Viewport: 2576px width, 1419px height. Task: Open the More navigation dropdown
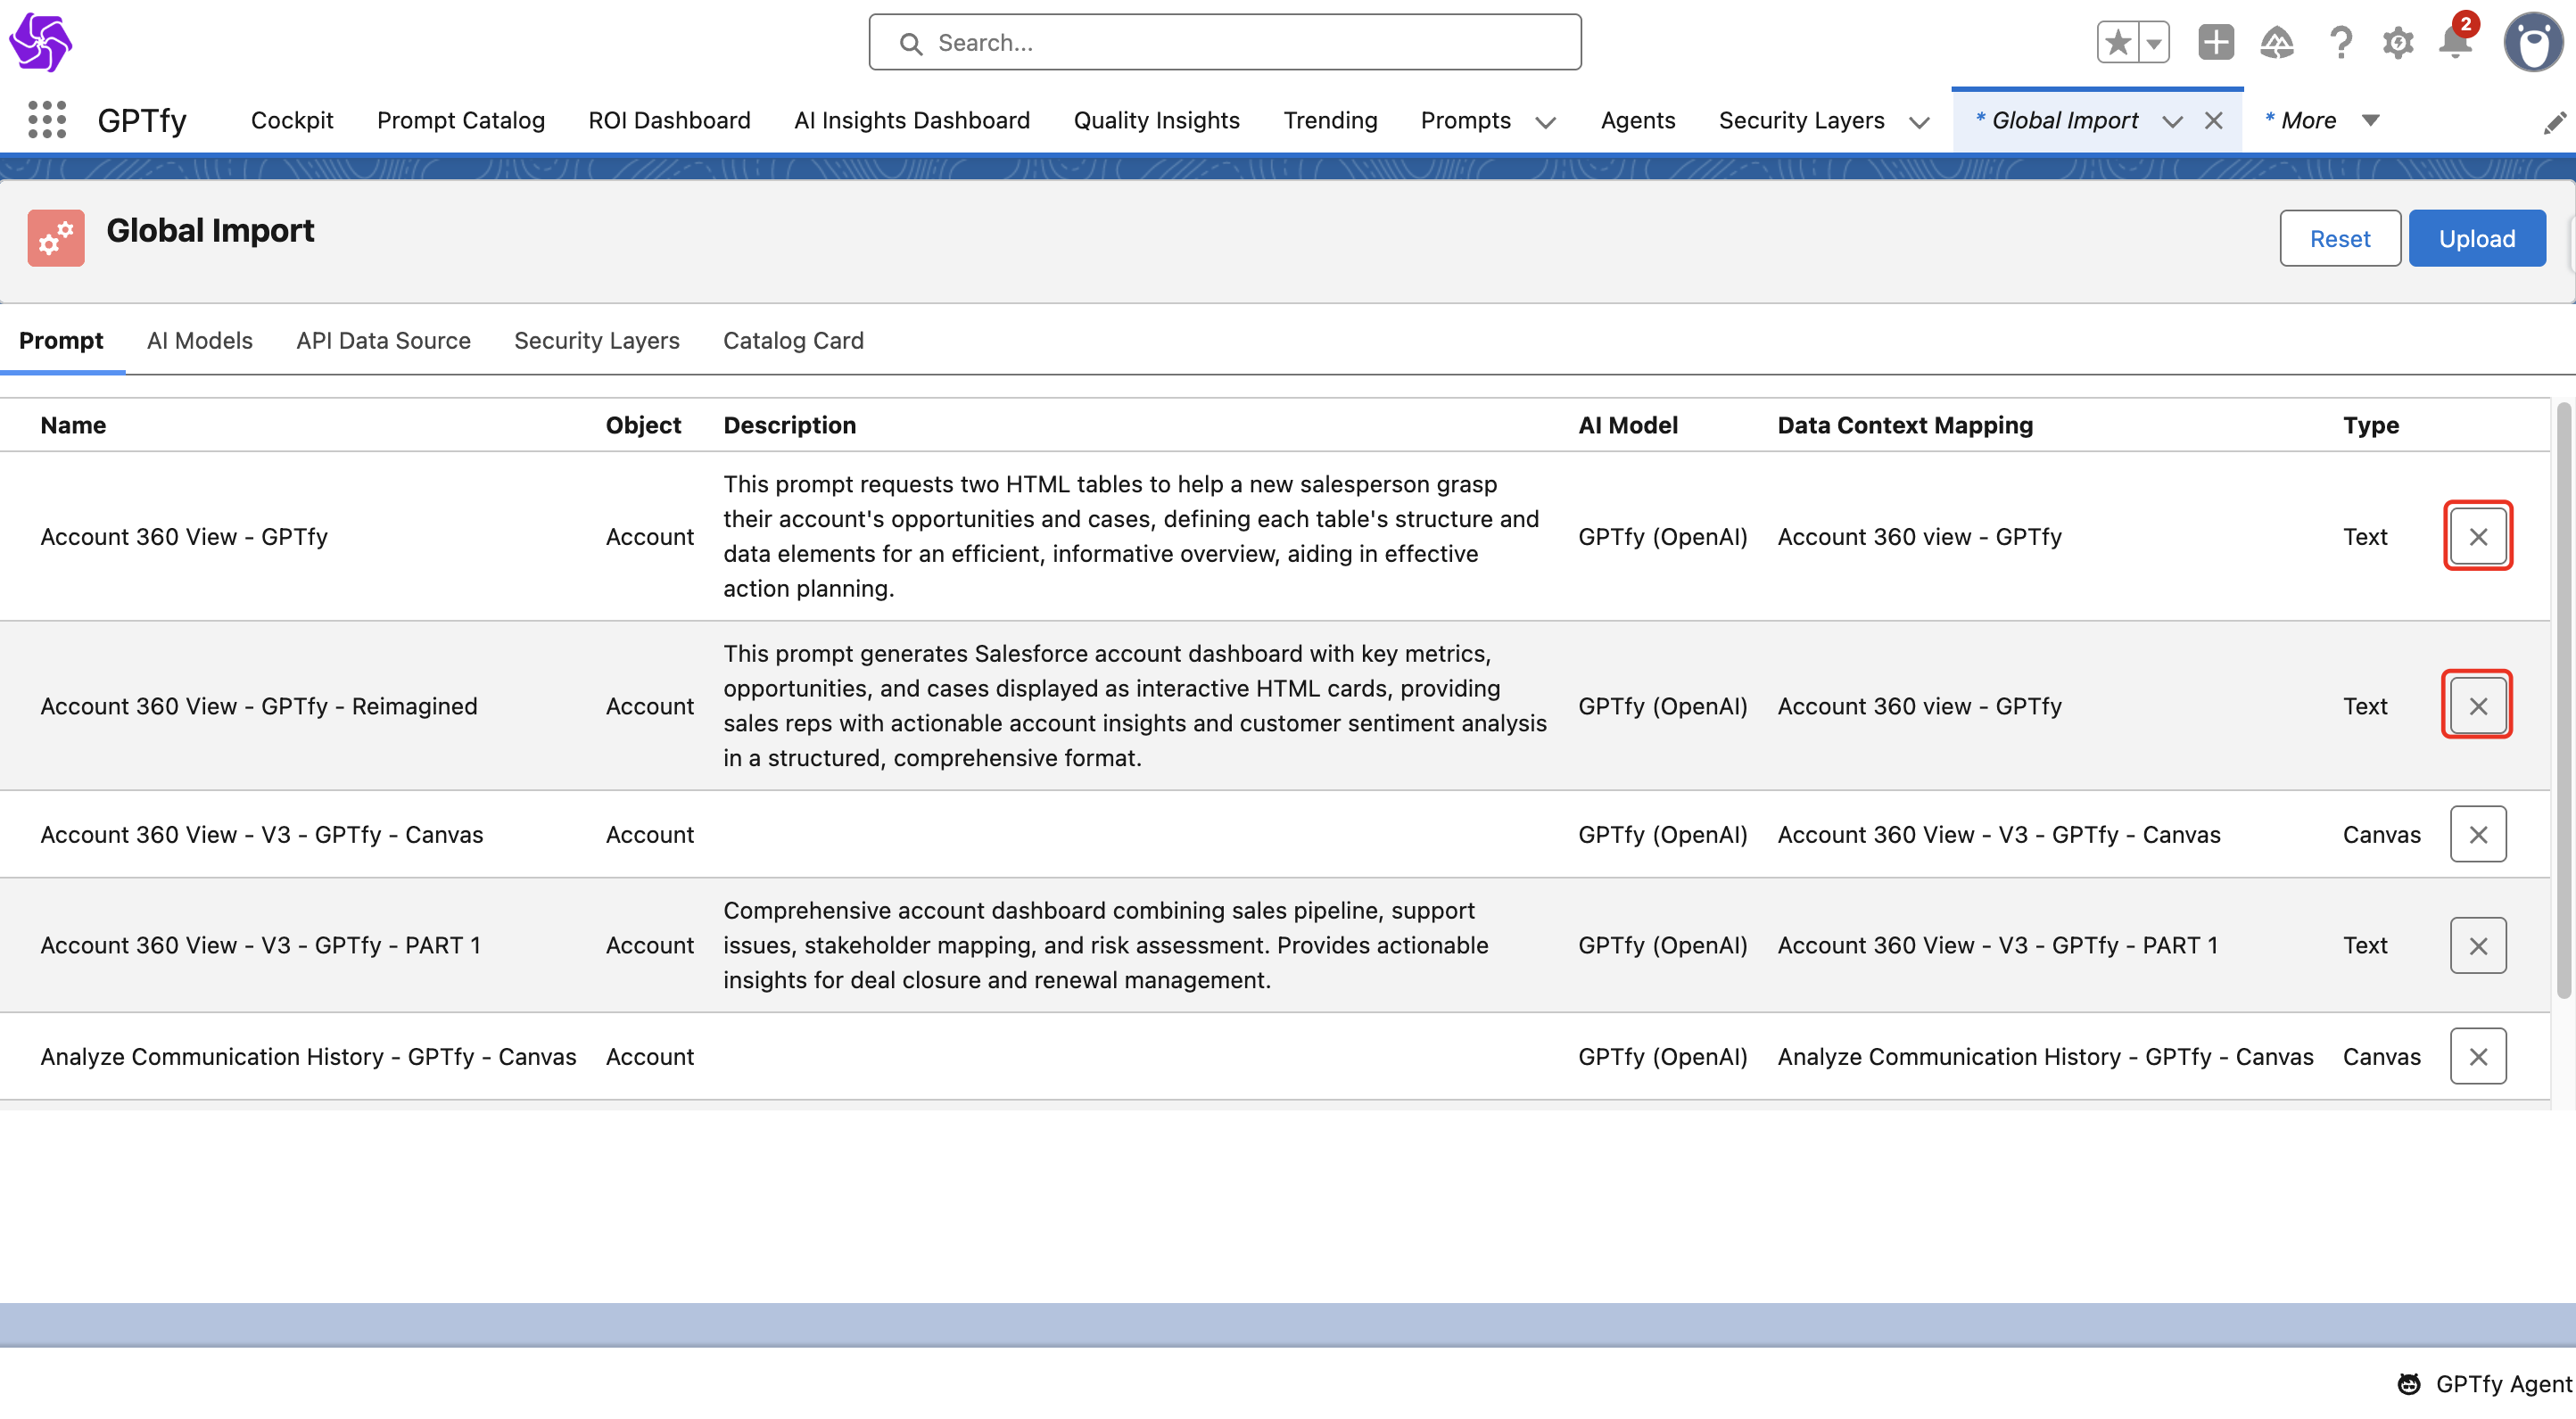coord(2370,120)
